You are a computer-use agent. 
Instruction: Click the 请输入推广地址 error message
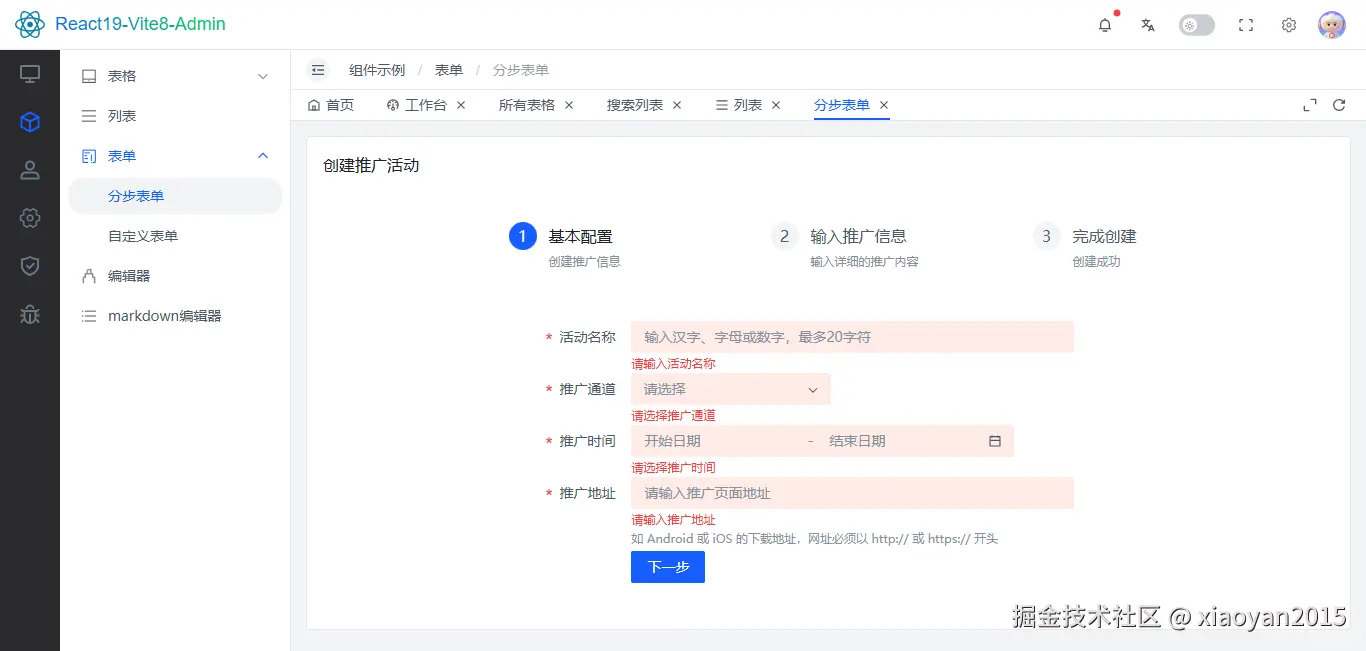[x=673, y=520]
